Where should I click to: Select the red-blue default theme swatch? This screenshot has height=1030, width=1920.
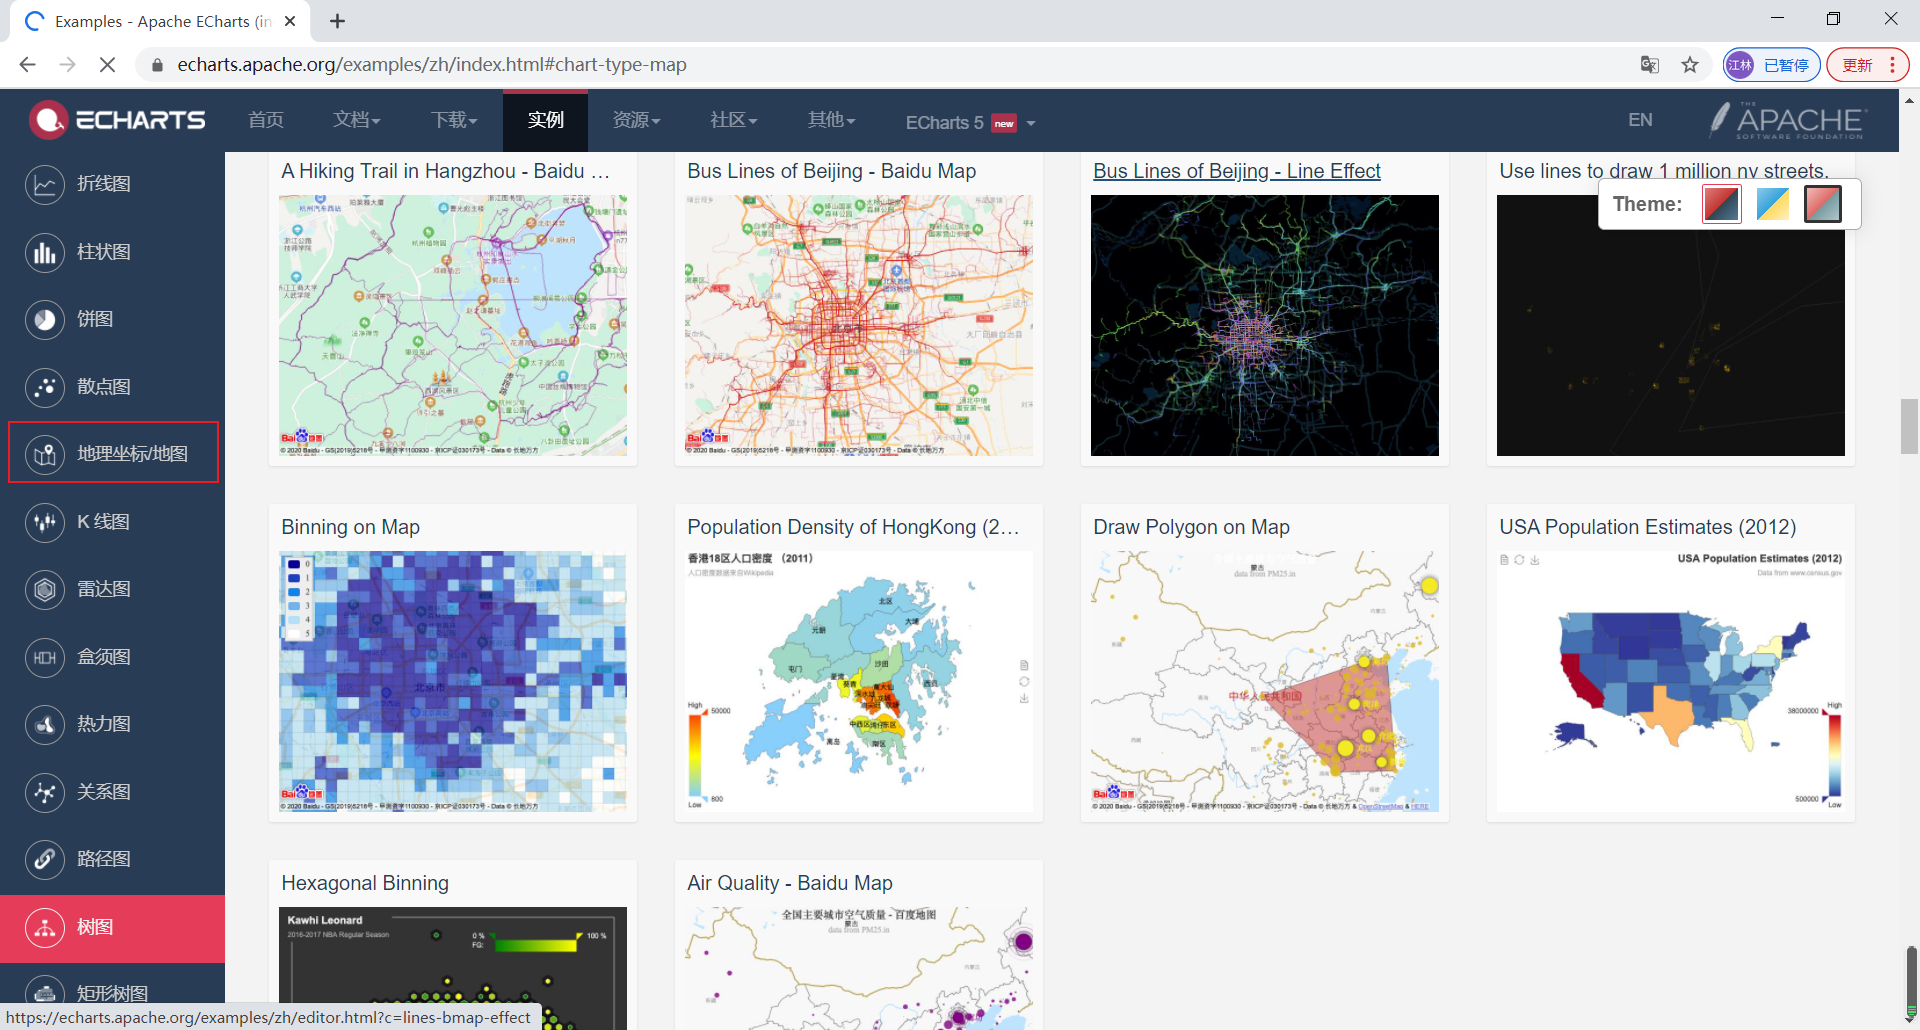tap(1721, 204)
